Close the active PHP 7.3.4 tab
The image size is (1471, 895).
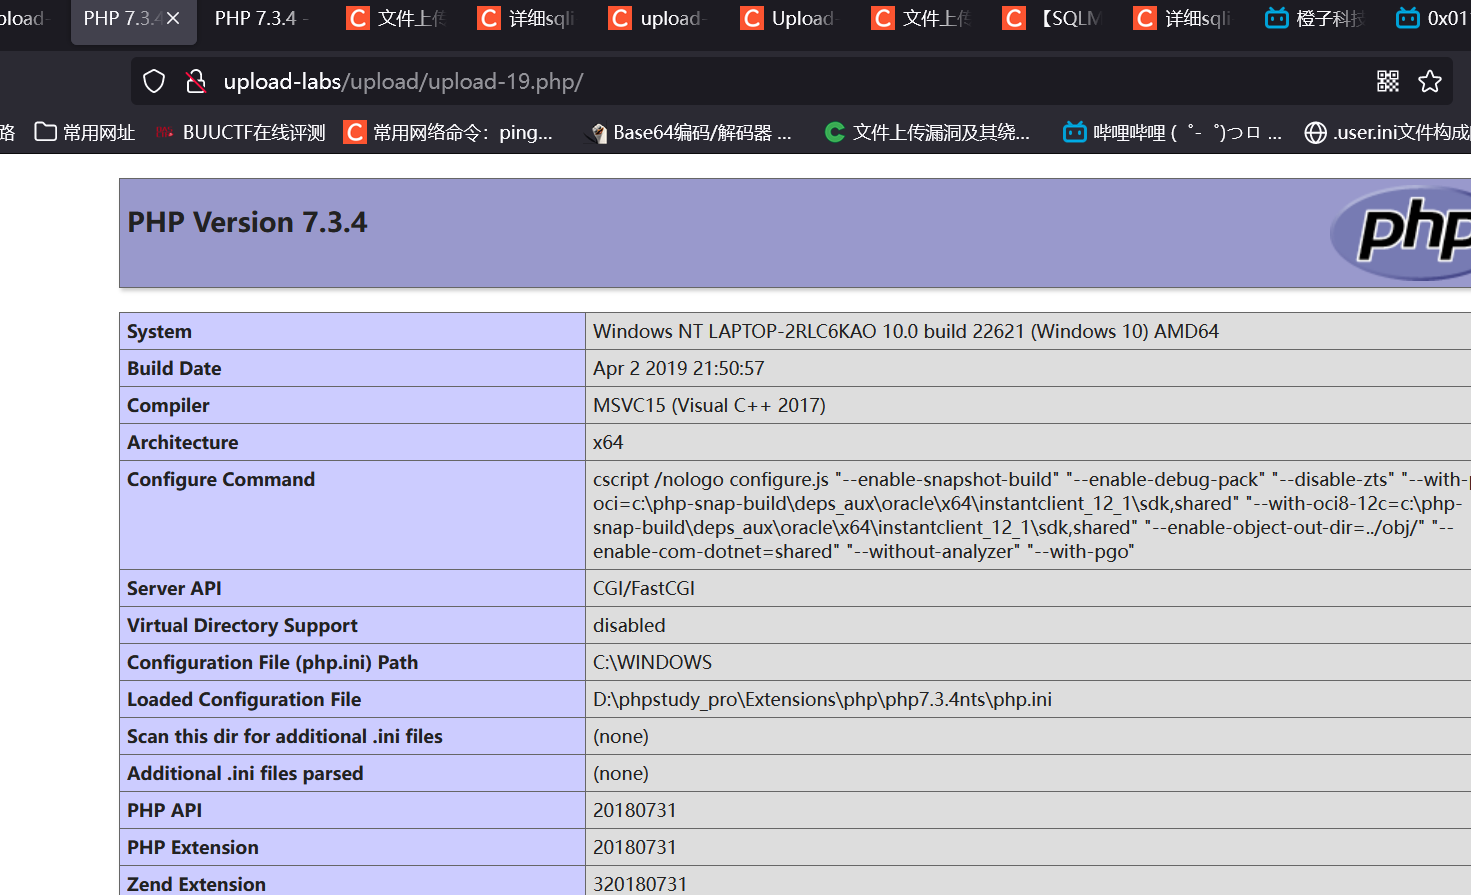click(173, 18)
